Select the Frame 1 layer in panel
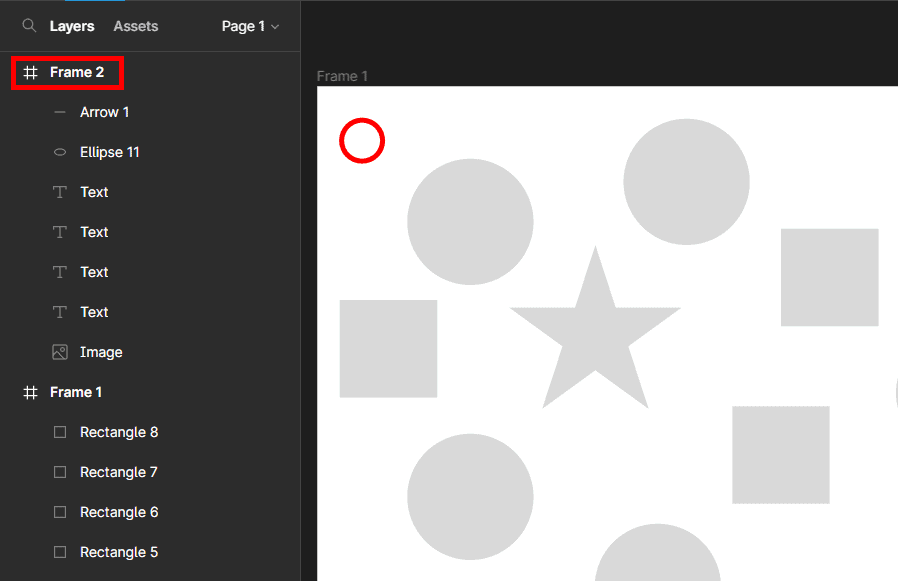The image size is (898, 581). point(76,393)
